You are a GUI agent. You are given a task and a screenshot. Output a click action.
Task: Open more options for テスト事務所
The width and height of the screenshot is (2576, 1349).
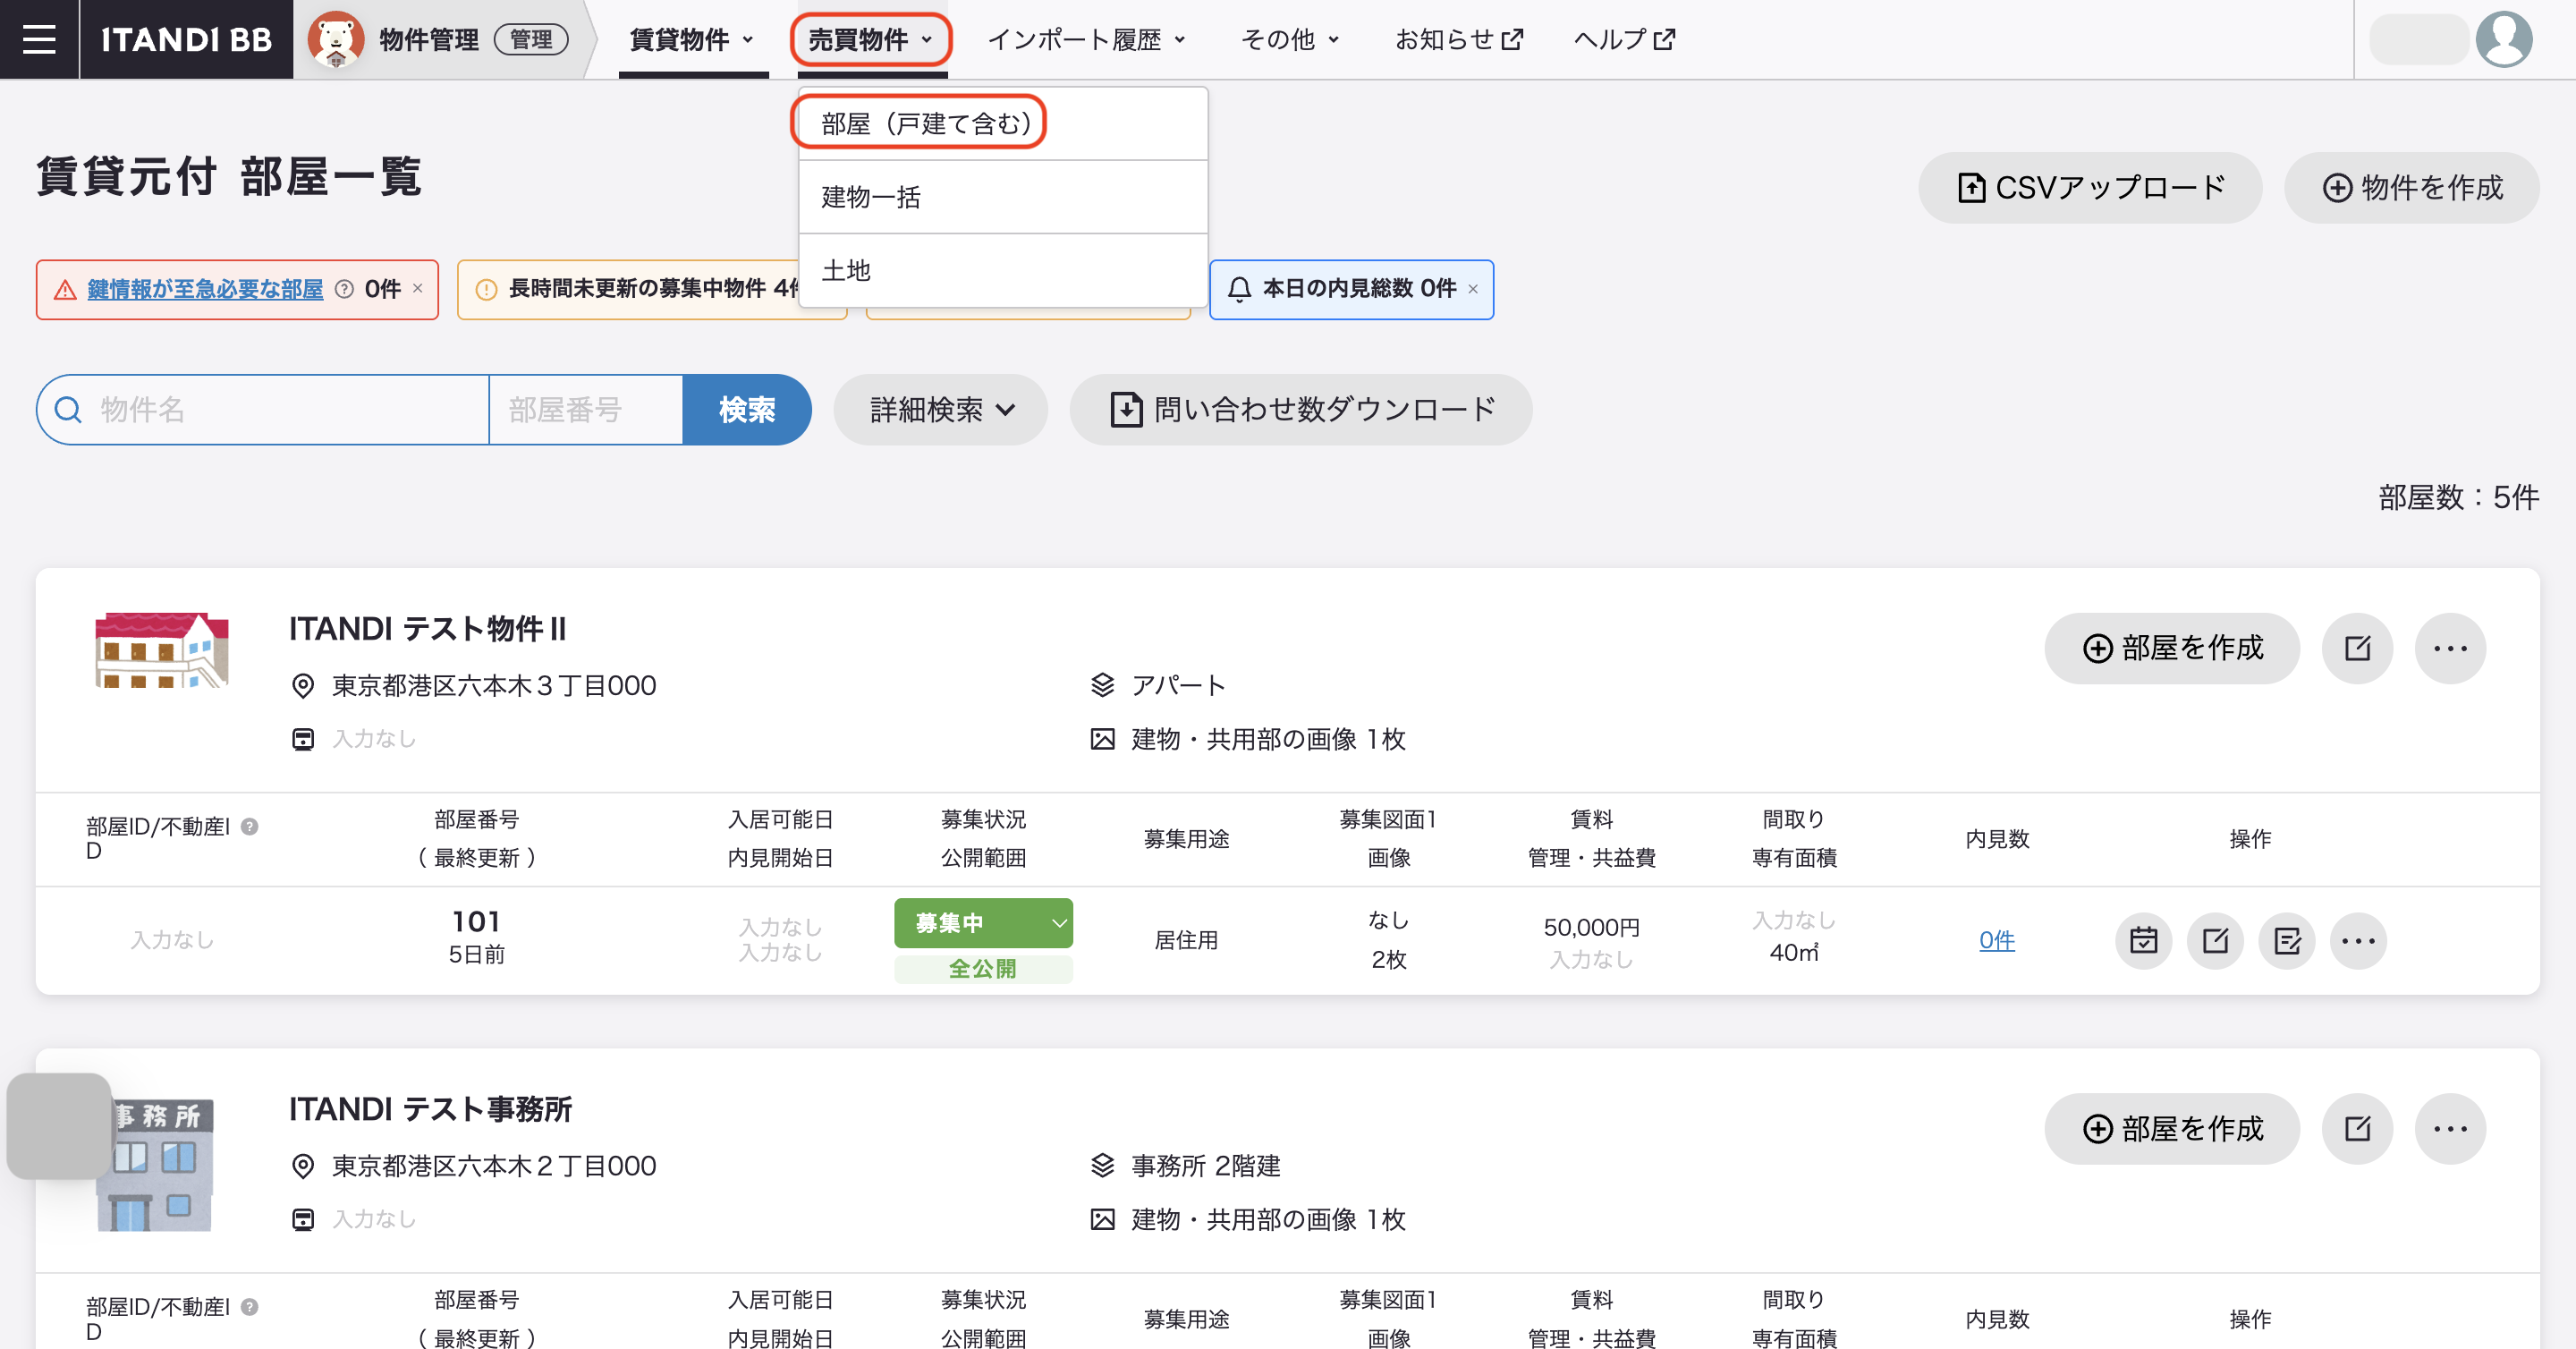pos(2450,1128)
